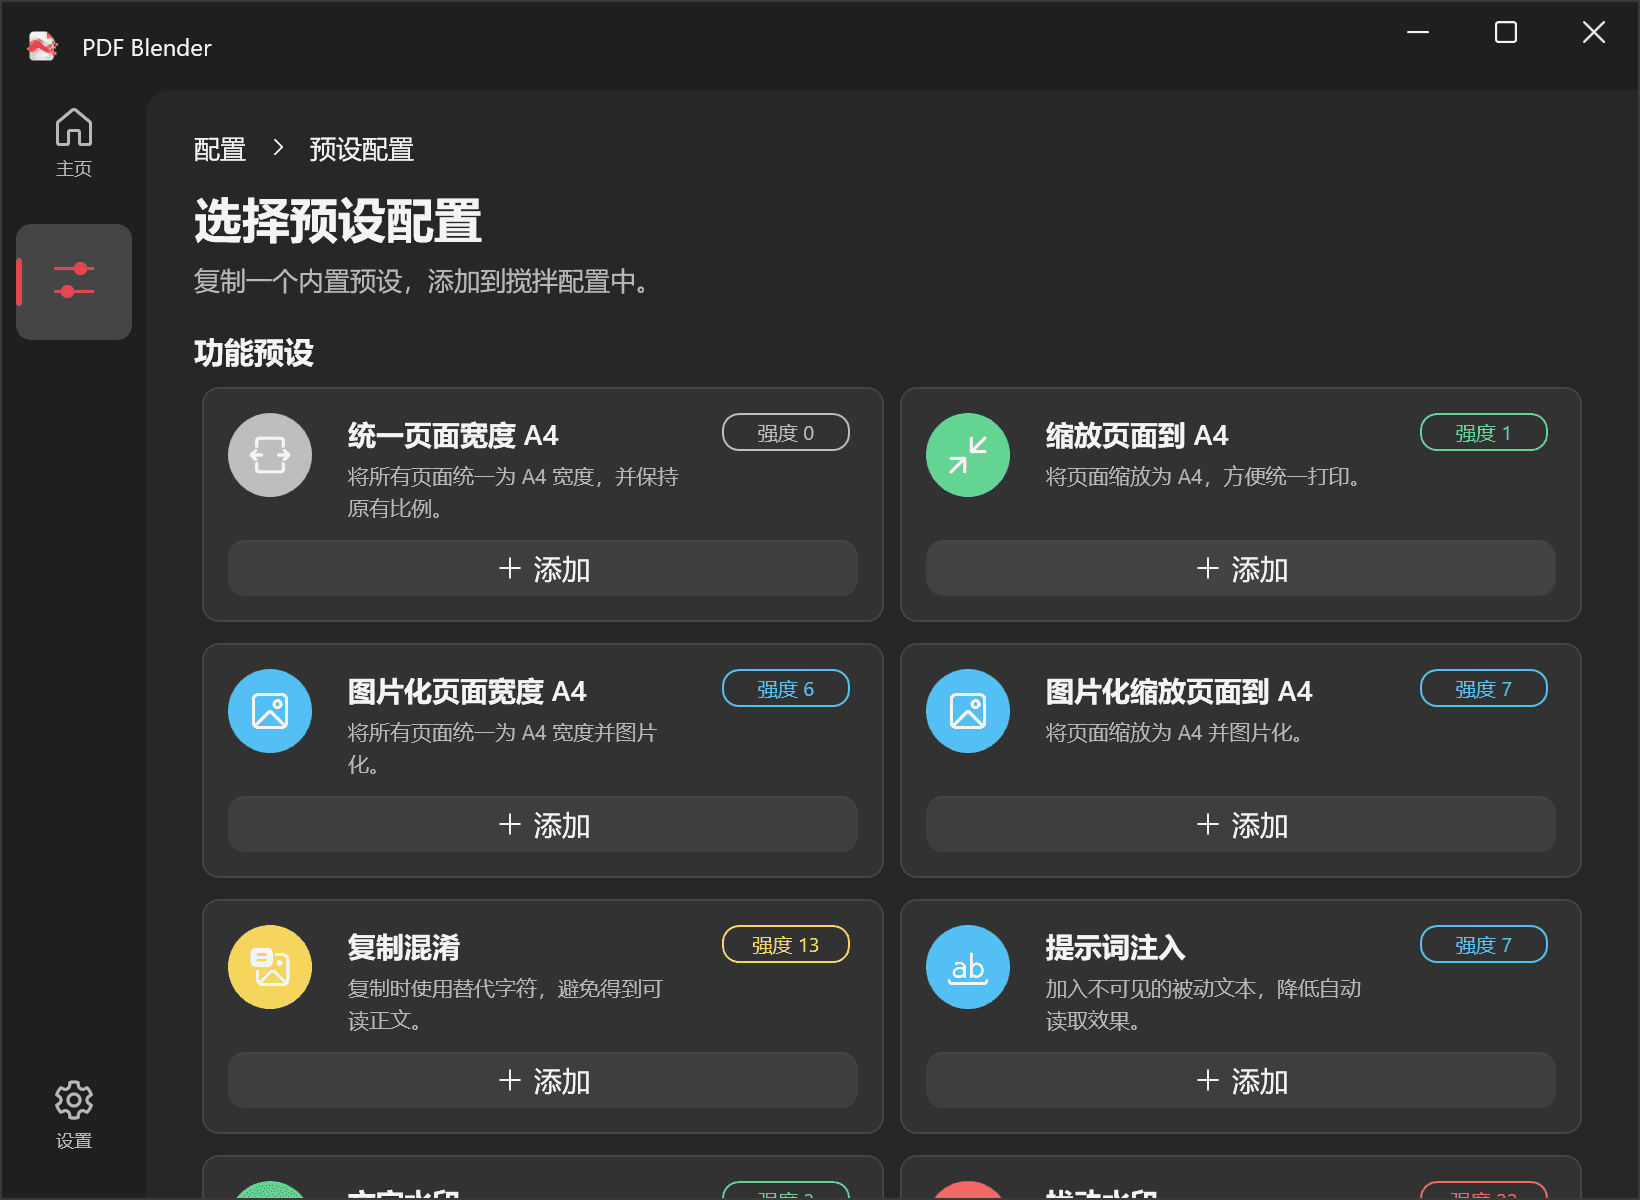The width and height of the screenshot is (1640, 1200).
Task: Click 强度 7 badge on 提示词注入
Action: (1484, 944)
